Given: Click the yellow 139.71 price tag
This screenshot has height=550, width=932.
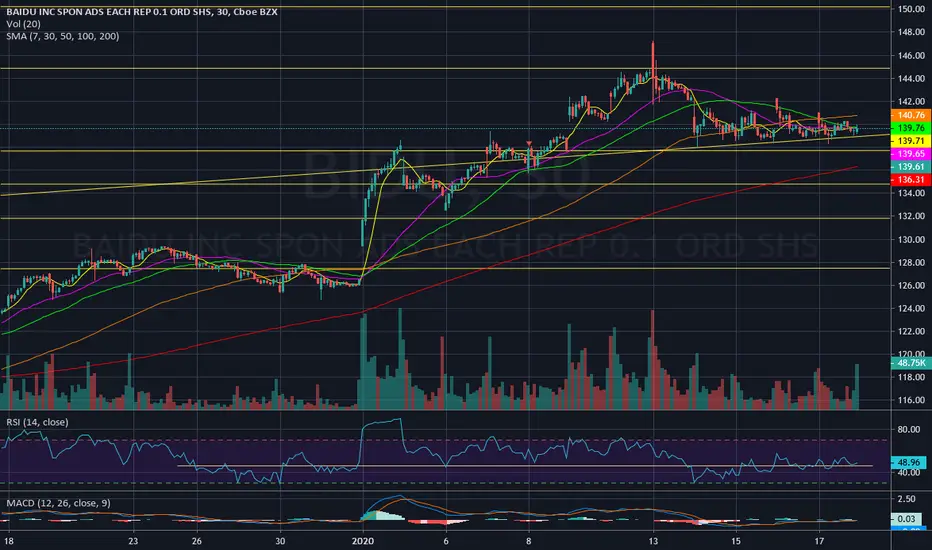Looking at the screenshot, I should pyautogui.click(x=911, y=141).
